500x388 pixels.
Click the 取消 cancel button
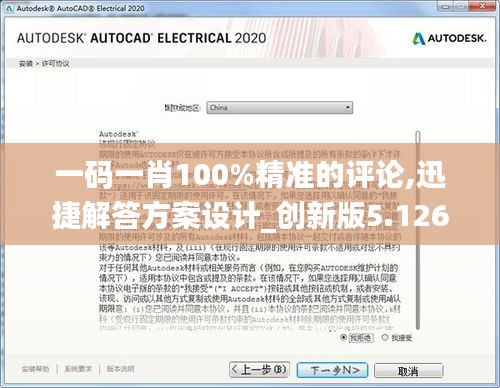coord(408,371)
